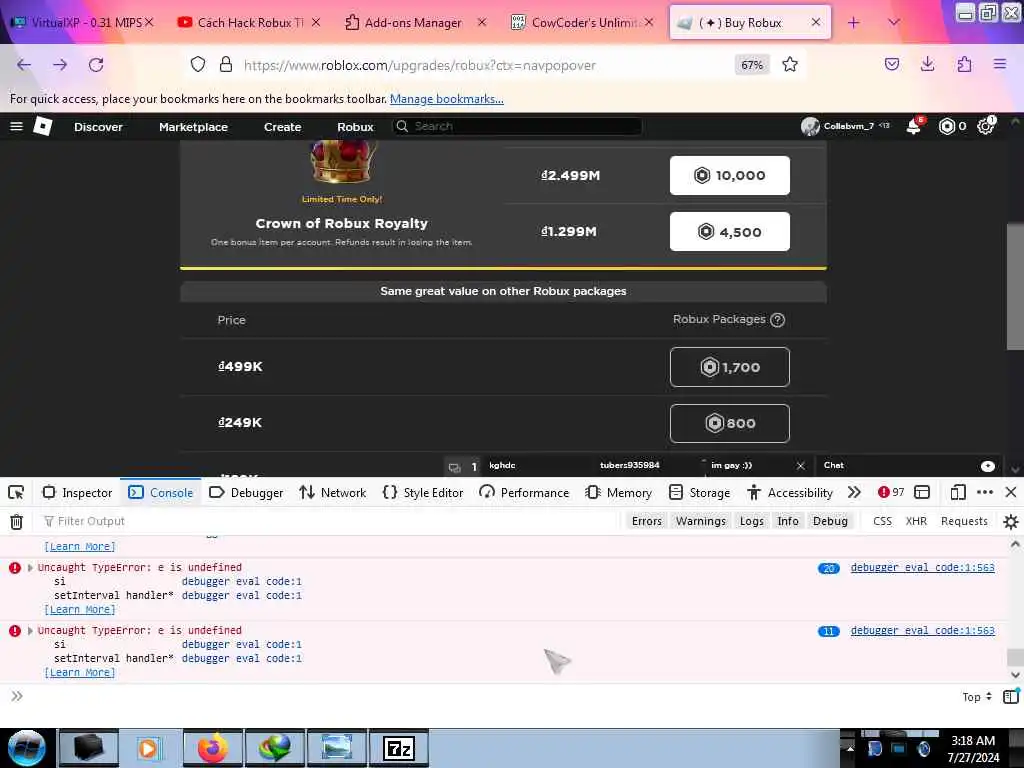Go to Roblox home via logo
Image resolution: width=1024 pixels, height=768 pixels.
[43, 126]
